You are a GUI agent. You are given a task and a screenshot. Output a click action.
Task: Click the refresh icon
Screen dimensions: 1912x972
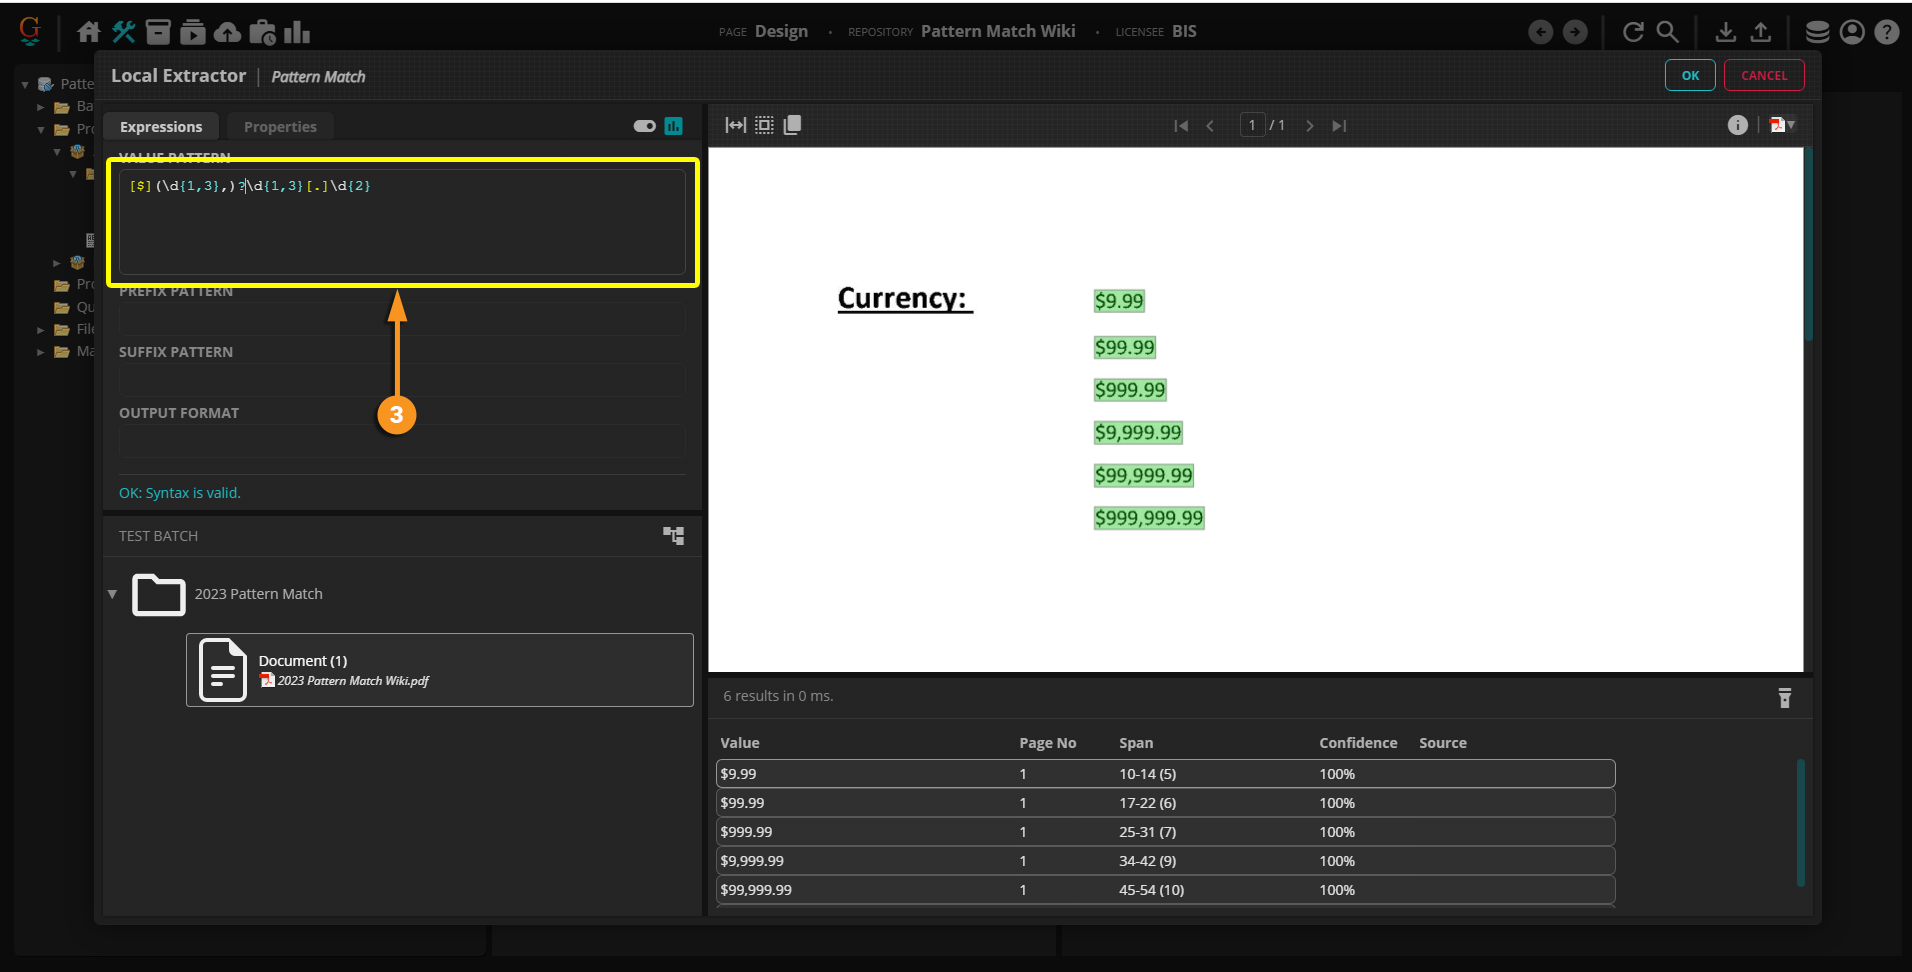1633,32
